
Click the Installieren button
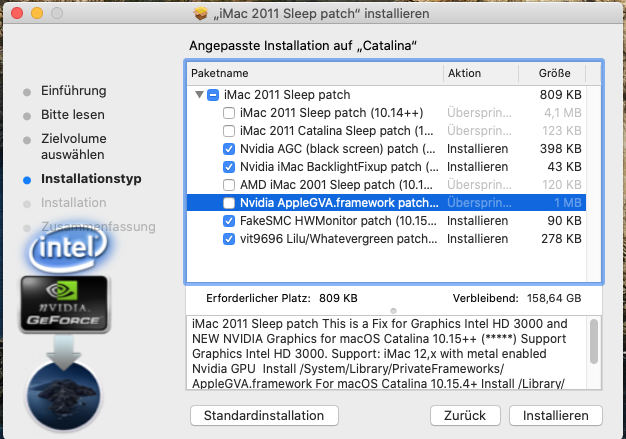pos(556,415)
